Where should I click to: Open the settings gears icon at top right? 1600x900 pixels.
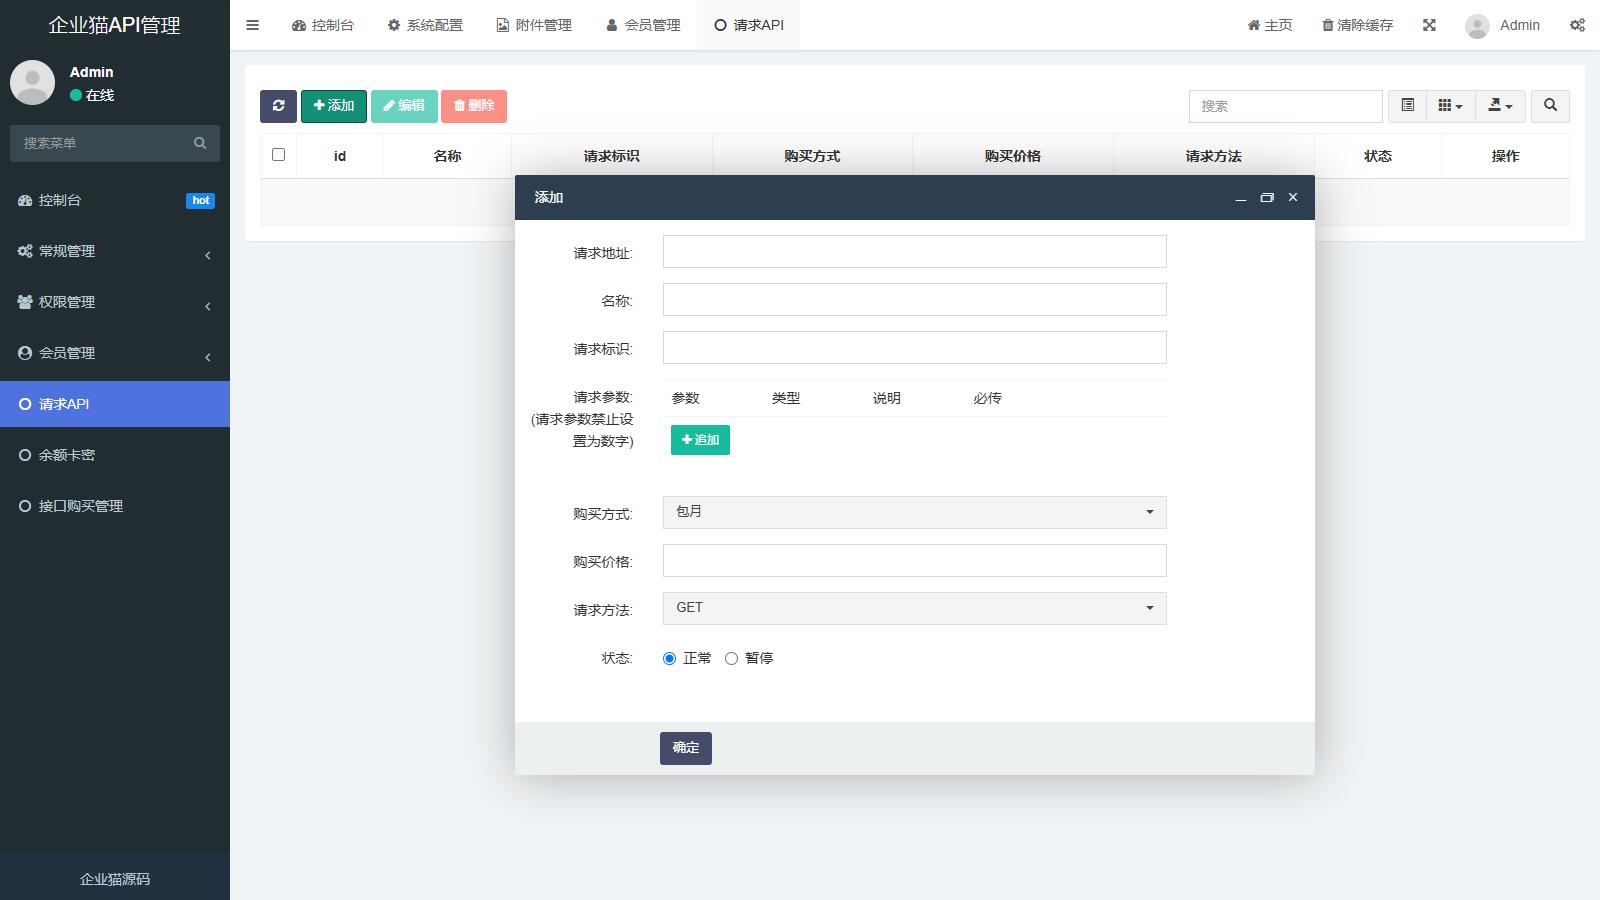(1577, 25)
